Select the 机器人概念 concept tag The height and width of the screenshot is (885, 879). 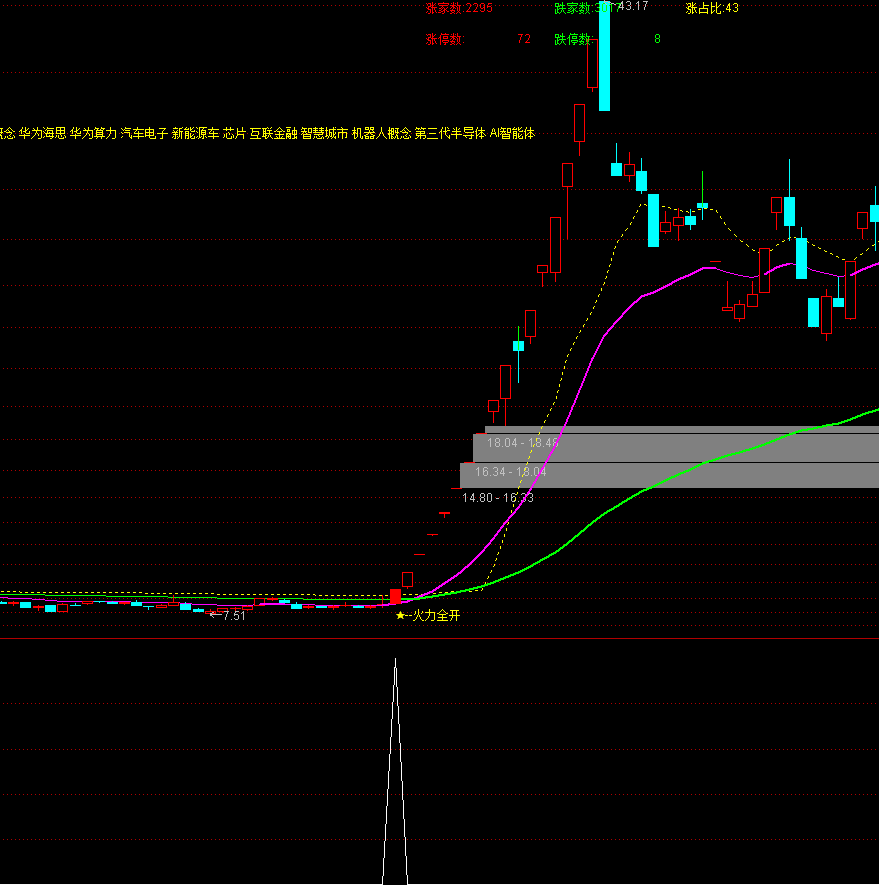(381, 133)
